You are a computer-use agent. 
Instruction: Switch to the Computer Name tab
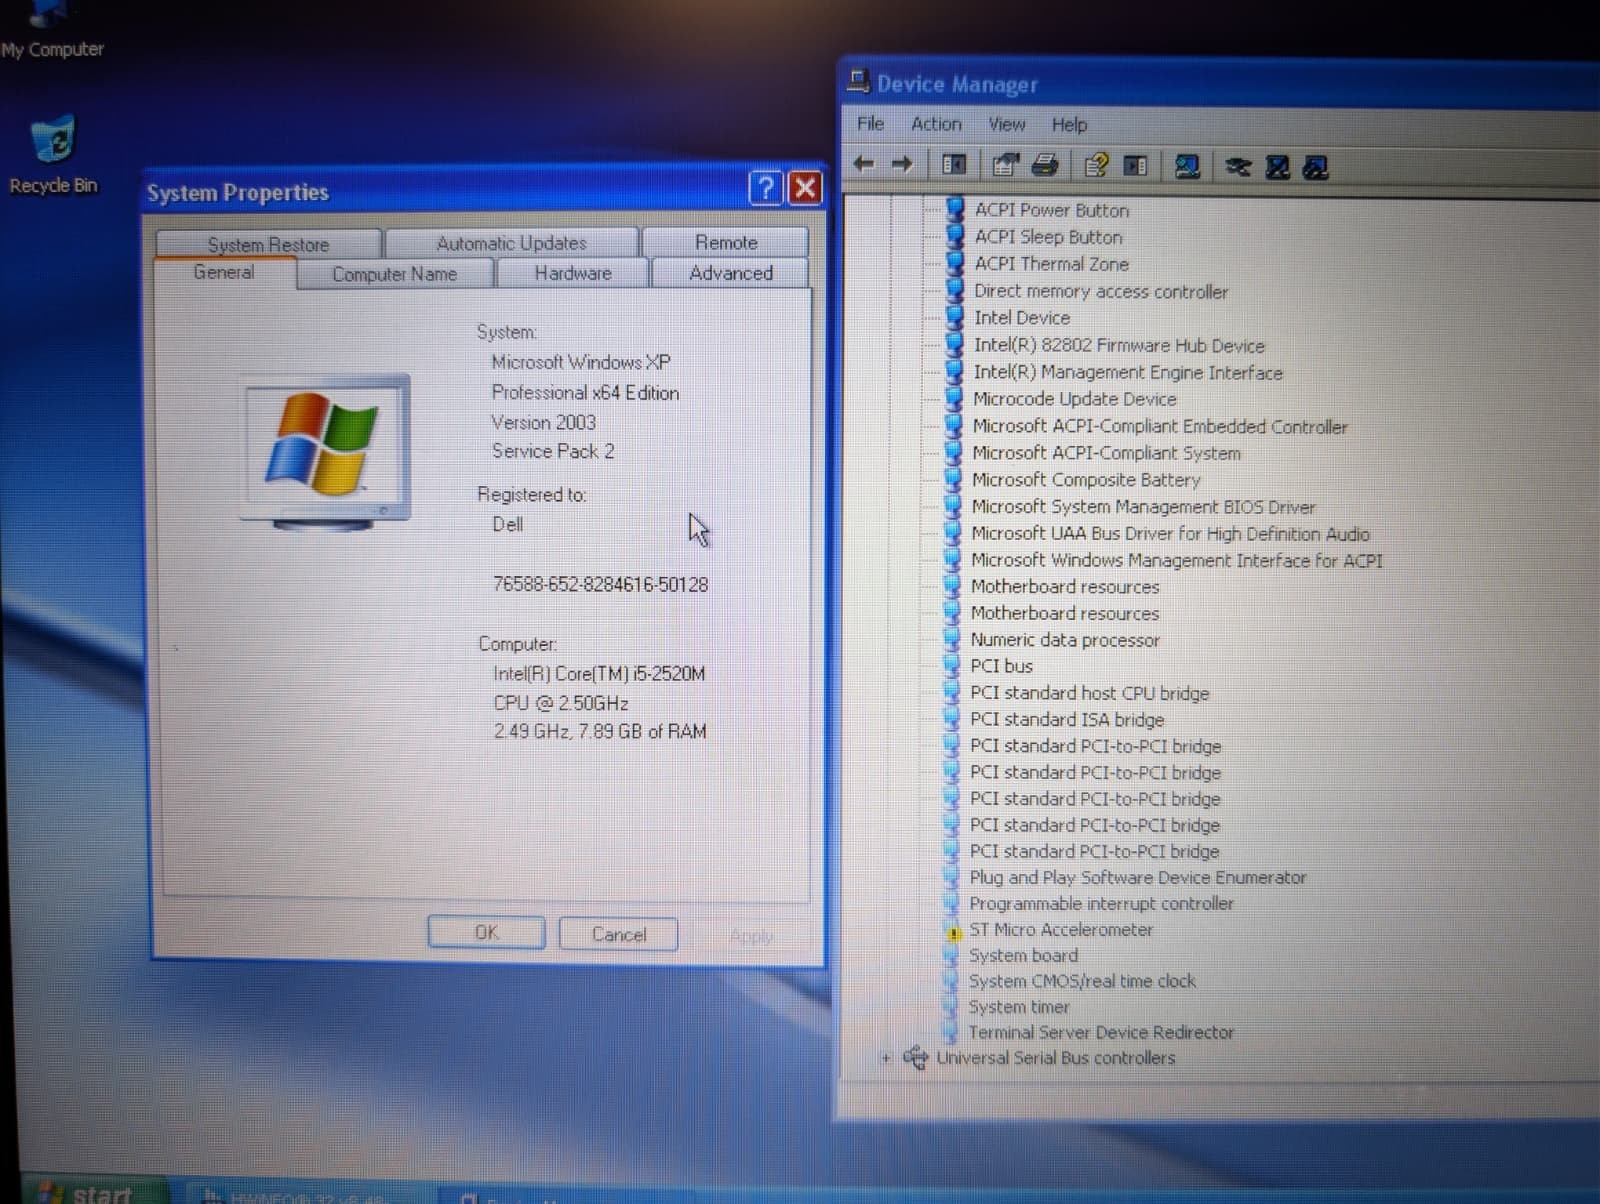pyautogui.click(x=394, y=274)
